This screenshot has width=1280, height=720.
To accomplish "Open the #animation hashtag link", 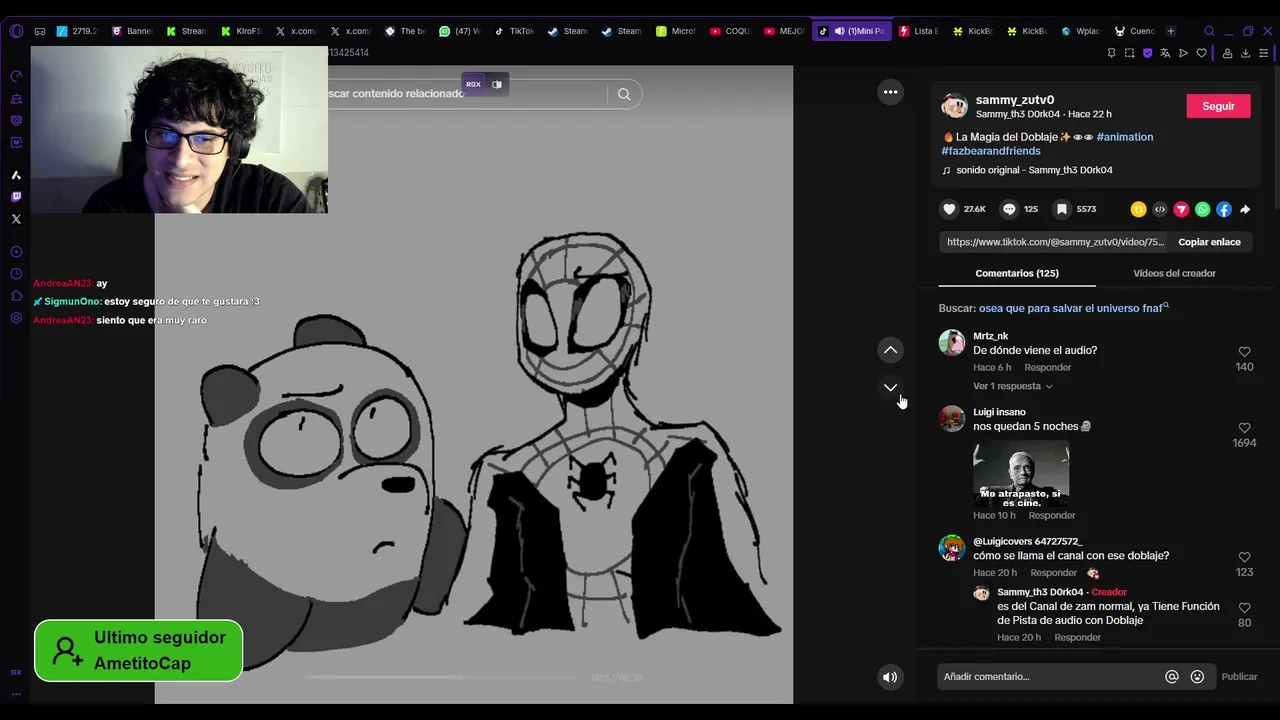I will pyautogui.click(x=1124, y=137).
